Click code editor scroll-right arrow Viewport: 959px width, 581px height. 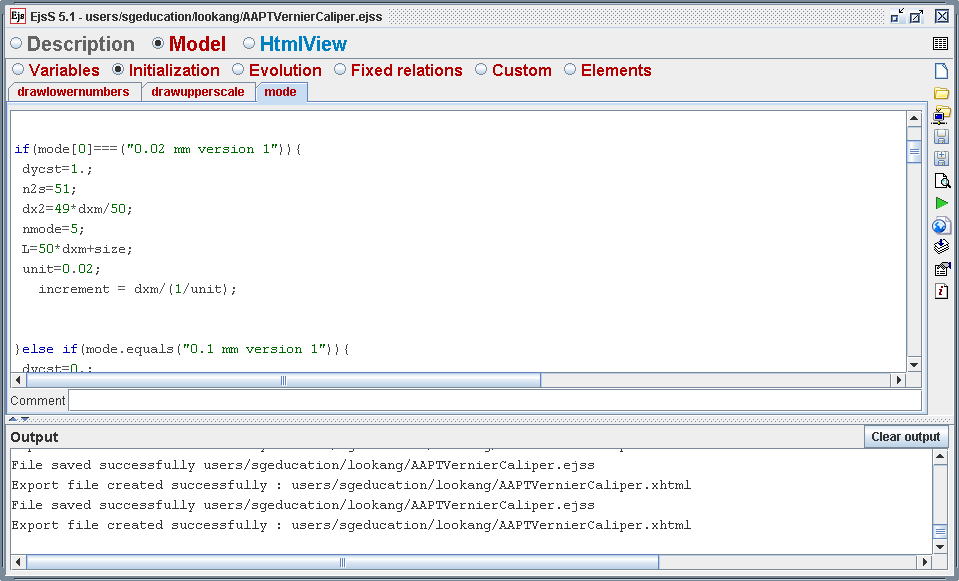[898, 380]
